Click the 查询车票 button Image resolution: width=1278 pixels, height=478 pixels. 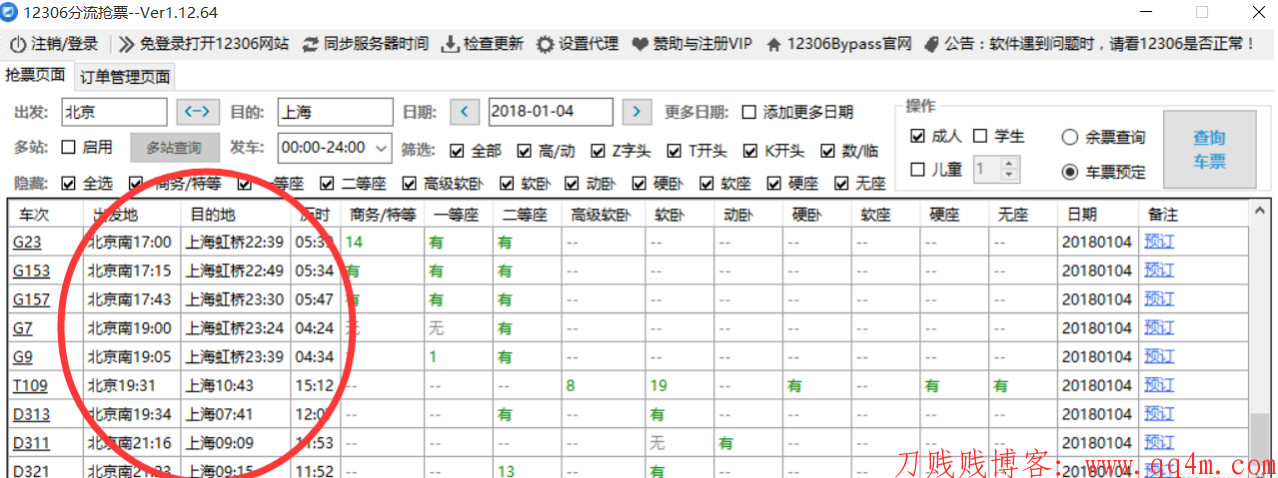pyautogui.click(x=1209, y=150)
